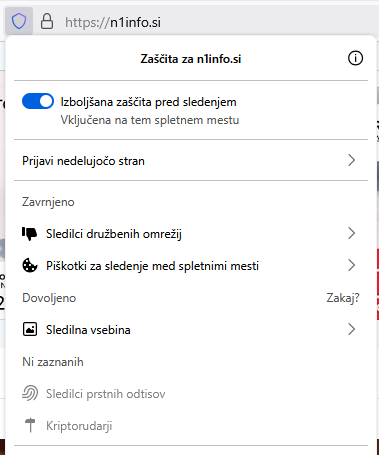Select the Sledilna vsebina item
Image resolution: width=379 pixels, height=455 pixels.
coord(191,330)
